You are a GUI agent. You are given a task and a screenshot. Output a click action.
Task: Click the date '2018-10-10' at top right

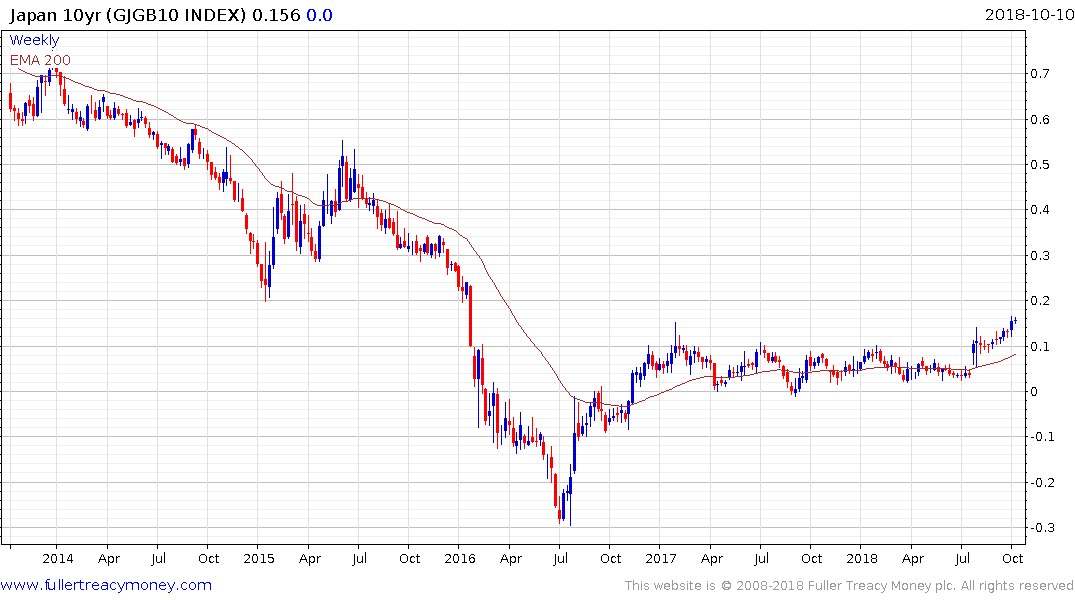click(1030, 14)
